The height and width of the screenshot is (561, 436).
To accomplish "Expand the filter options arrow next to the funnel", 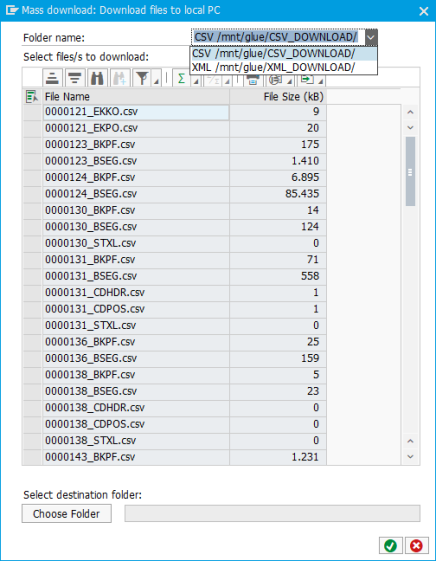I will pos(156,82).
